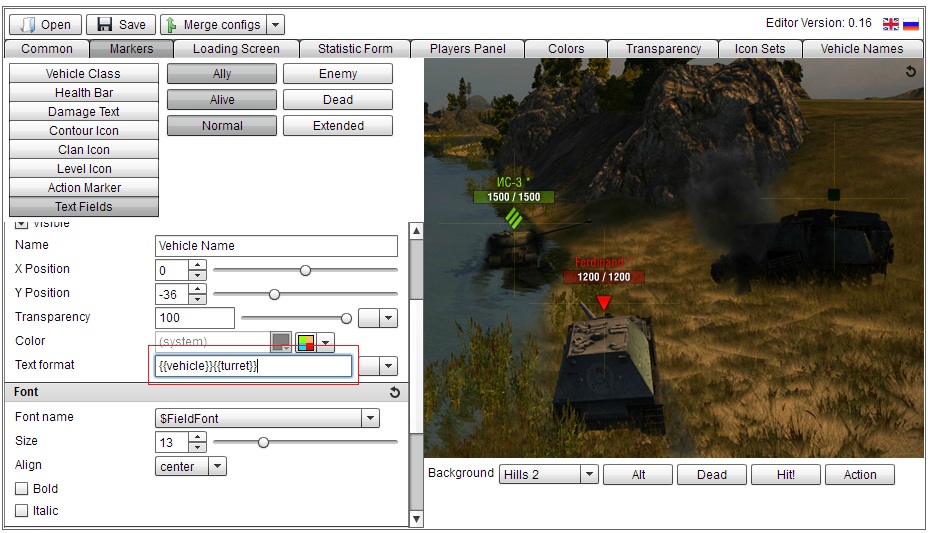This screenshot has height=533, width=928.
Task: Click Merge configs button
Action: coord(213,25)
